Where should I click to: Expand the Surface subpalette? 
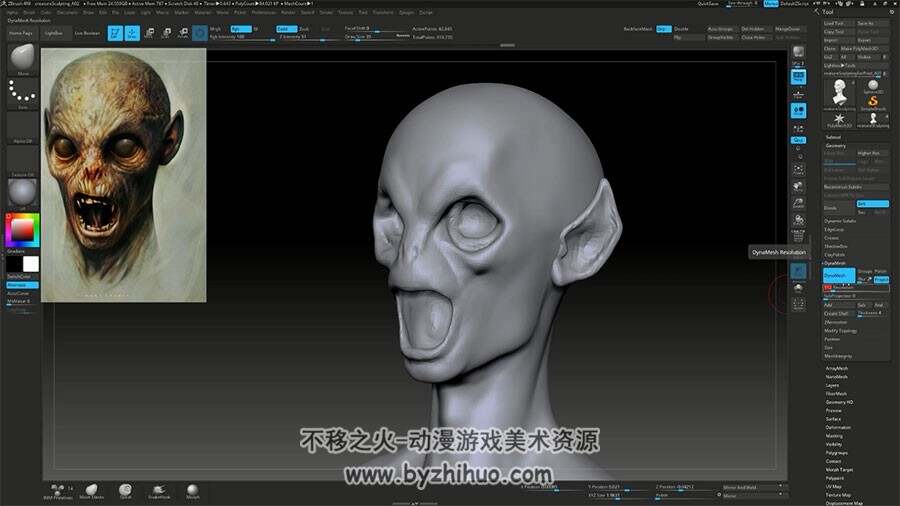click(x=833, y=419)
